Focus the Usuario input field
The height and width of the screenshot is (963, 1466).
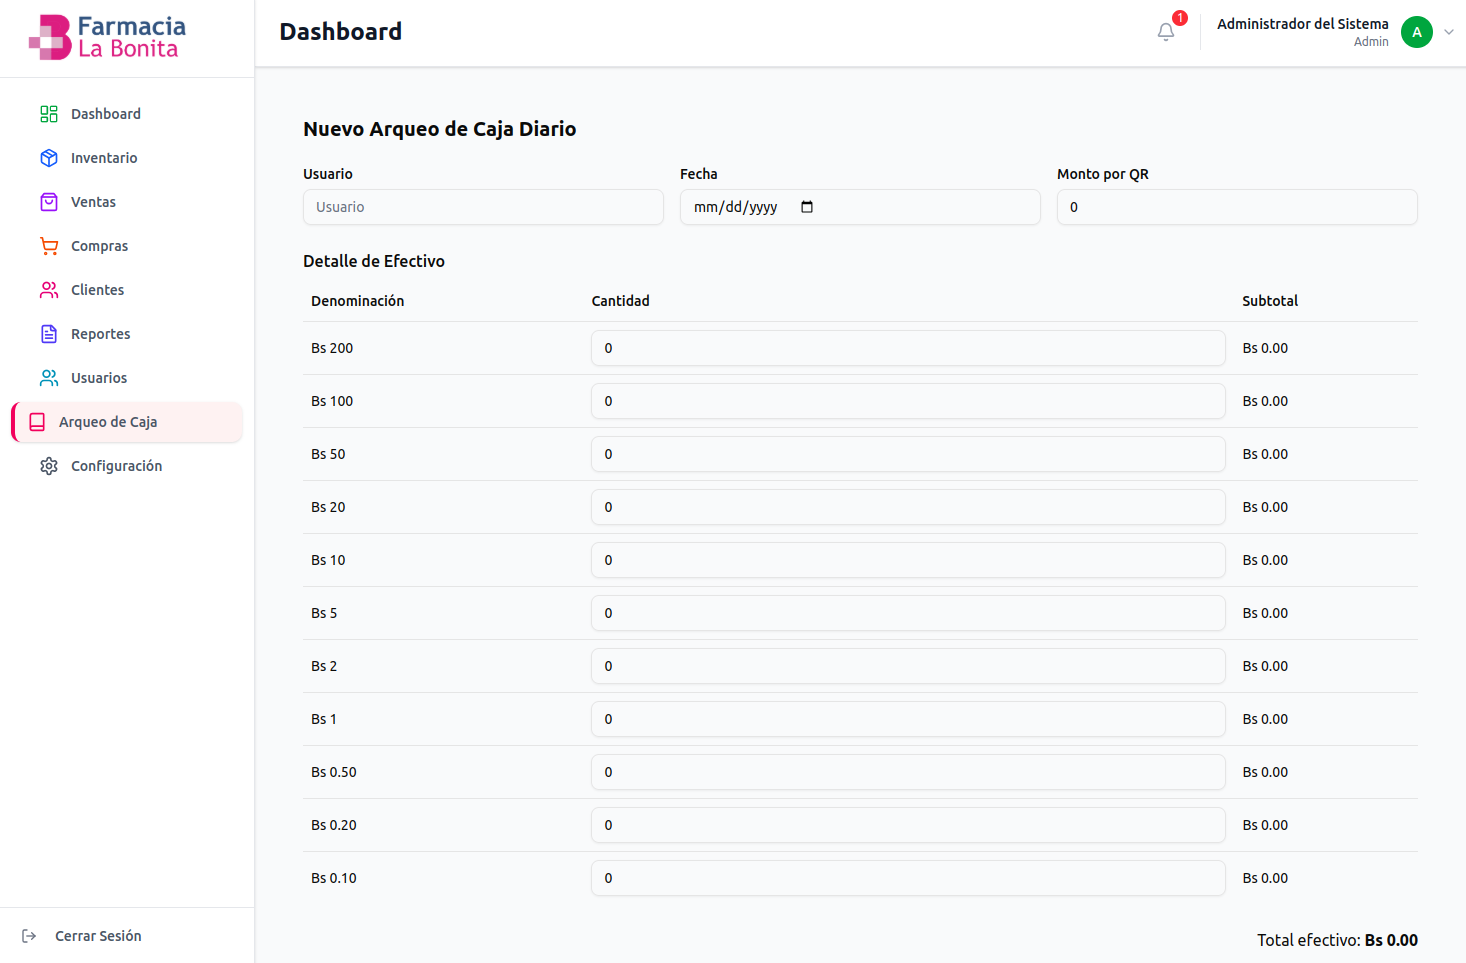(483, 207)
